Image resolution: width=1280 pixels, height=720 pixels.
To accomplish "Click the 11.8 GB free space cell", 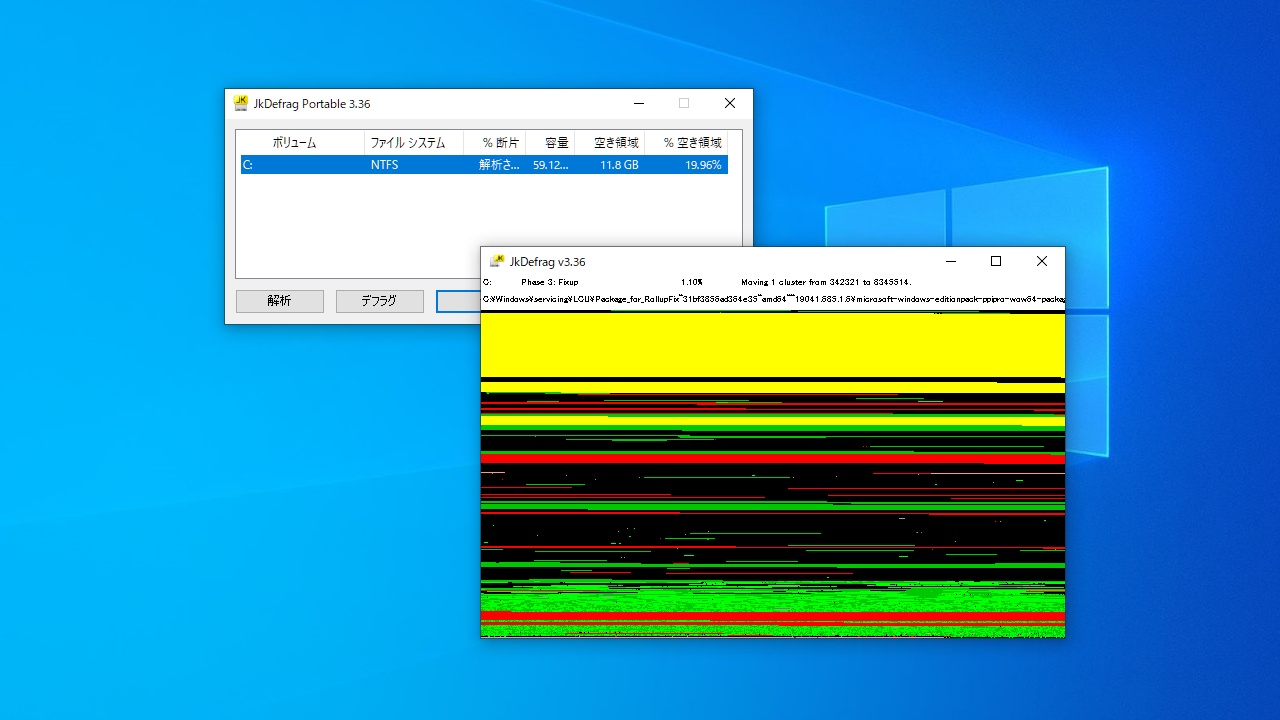I will click(619, 165).
